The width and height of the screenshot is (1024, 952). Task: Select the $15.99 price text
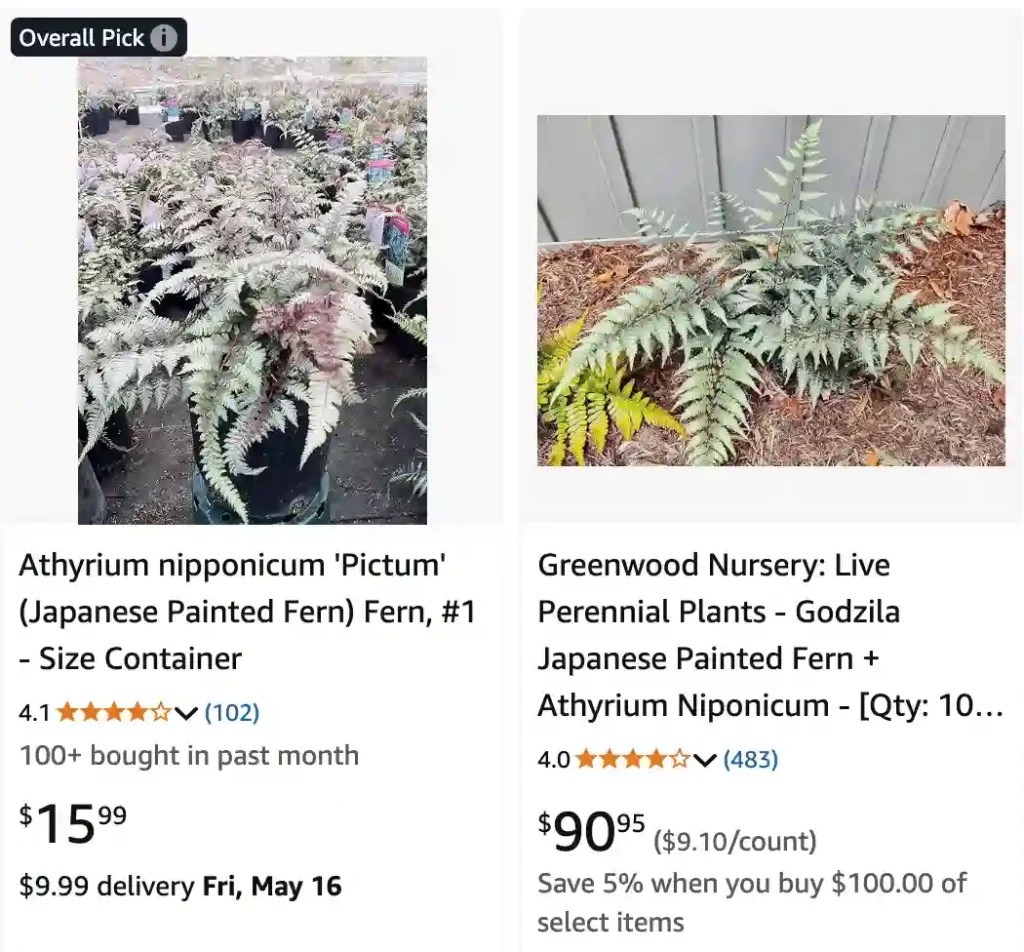[68, 822]
